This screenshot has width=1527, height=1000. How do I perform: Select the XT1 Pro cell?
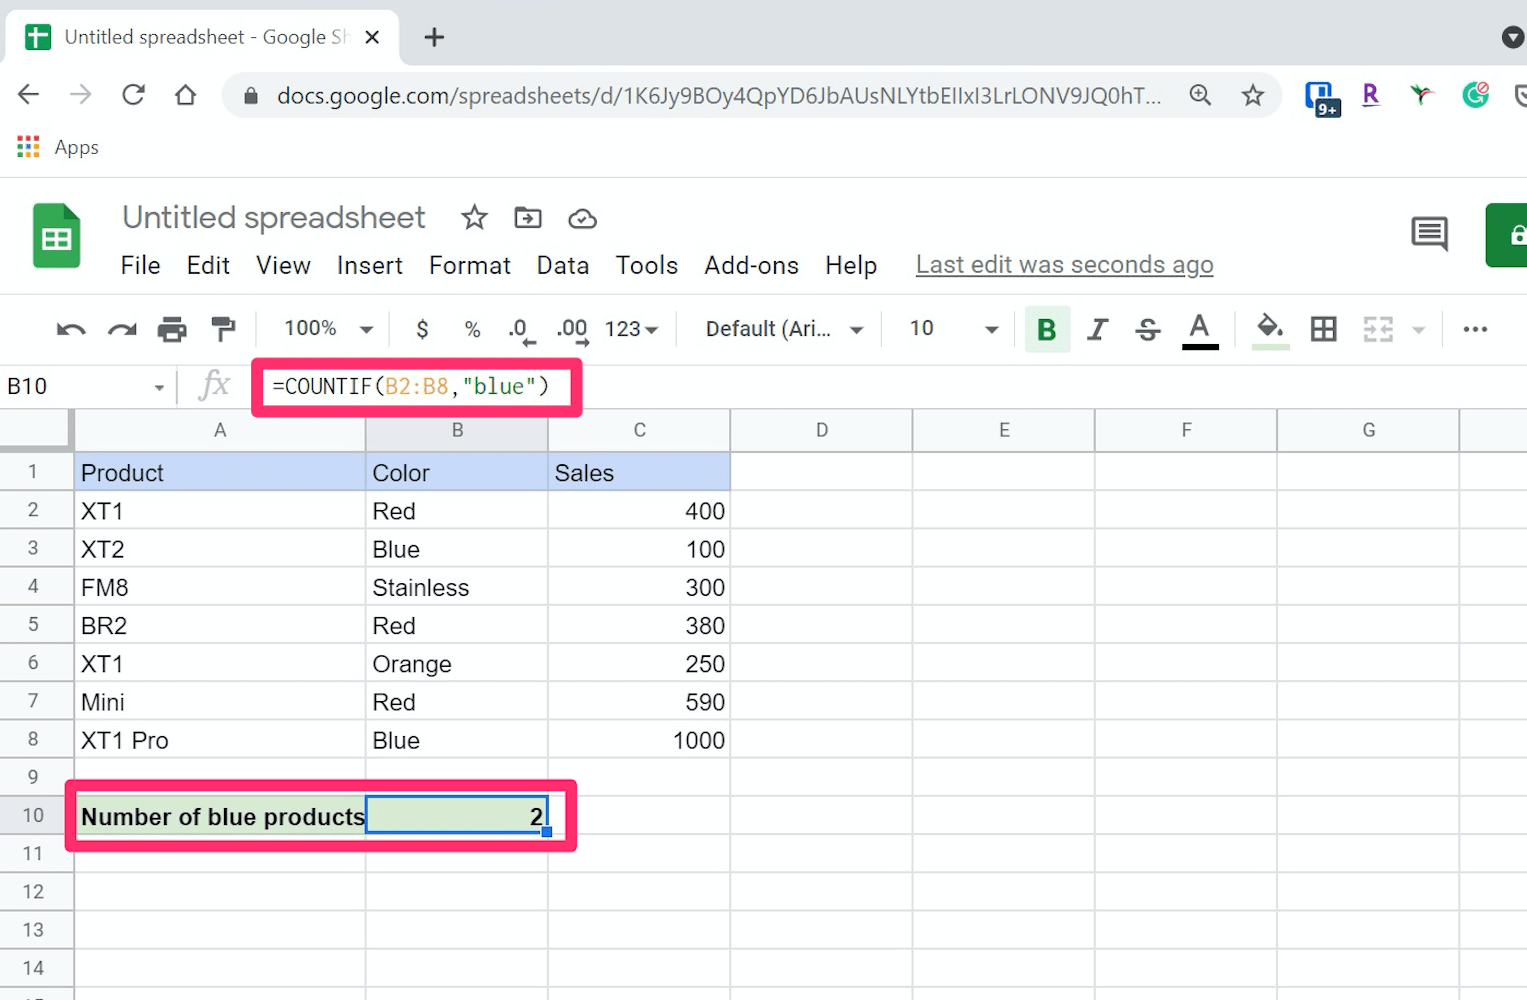220,740
